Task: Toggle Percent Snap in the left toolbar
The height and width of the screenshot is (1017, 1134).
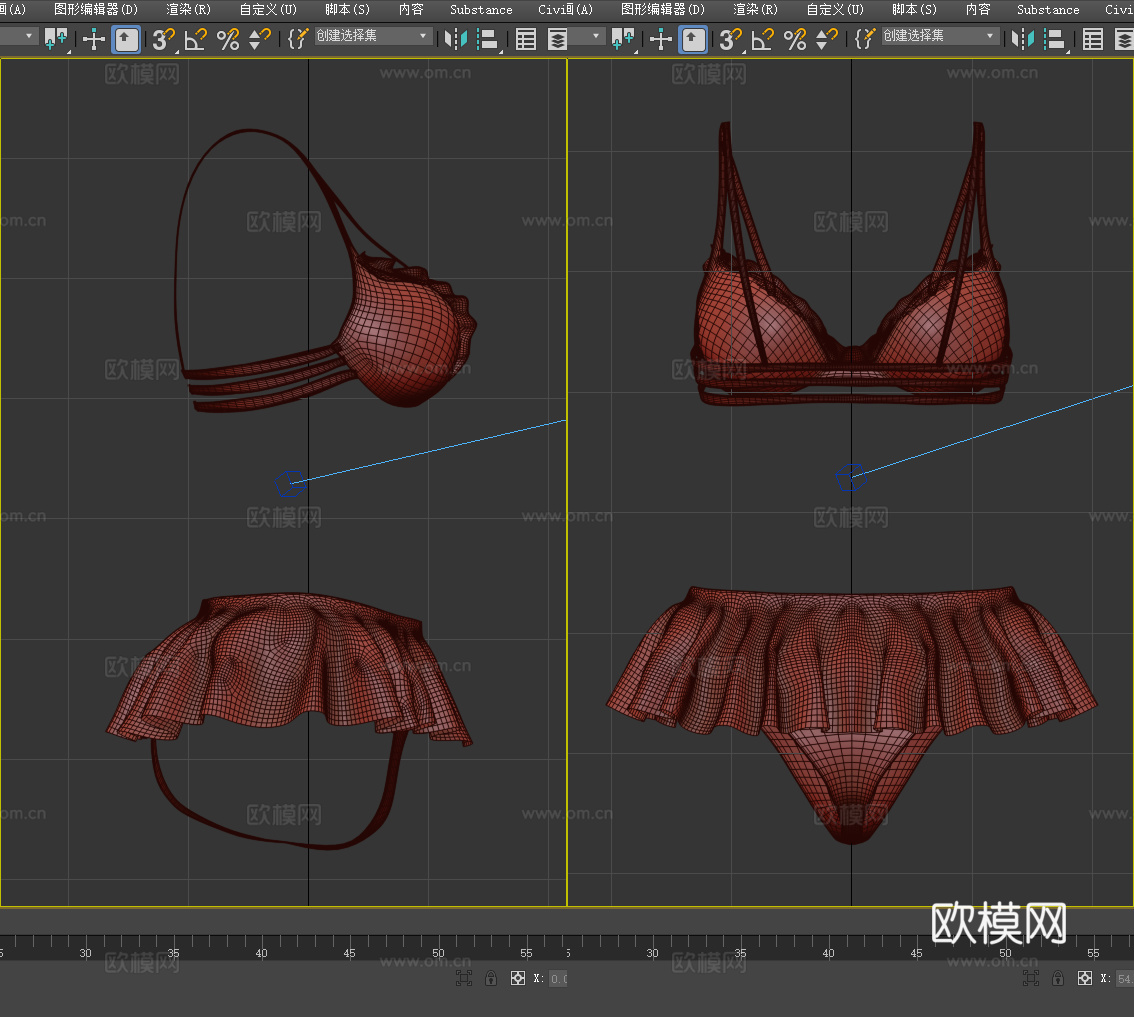Action: tap(228, 39)
